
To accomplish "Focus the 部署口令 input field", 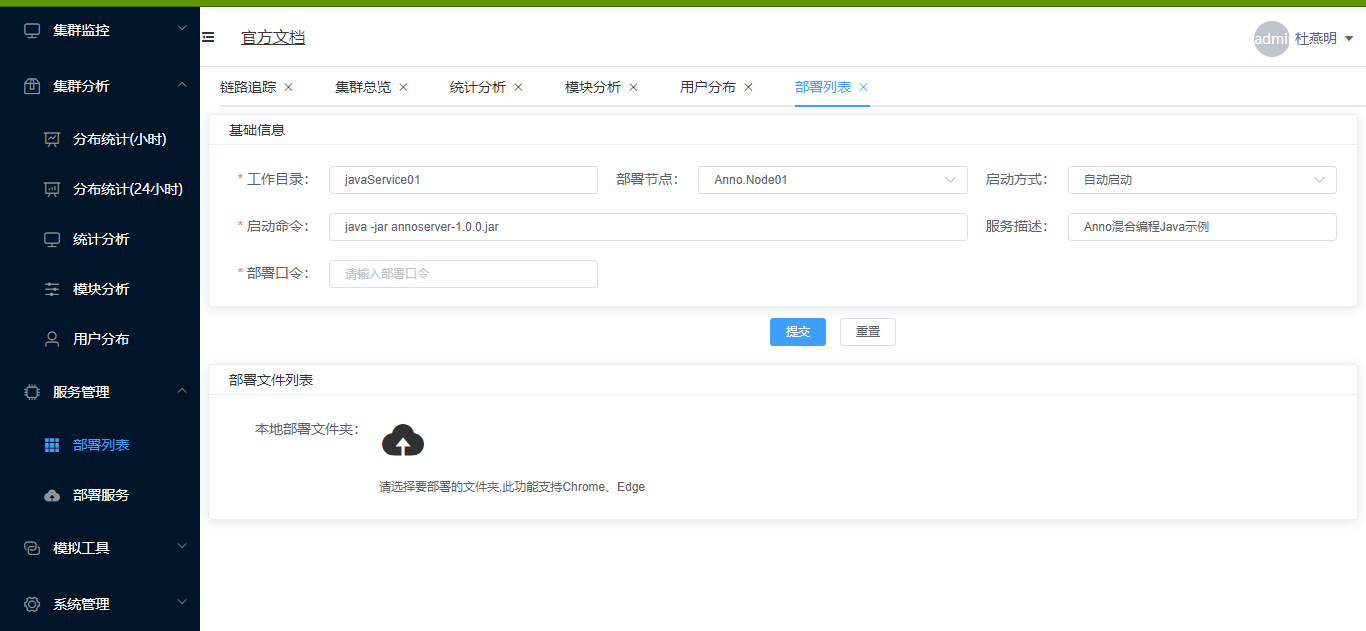I will [463, 274].
